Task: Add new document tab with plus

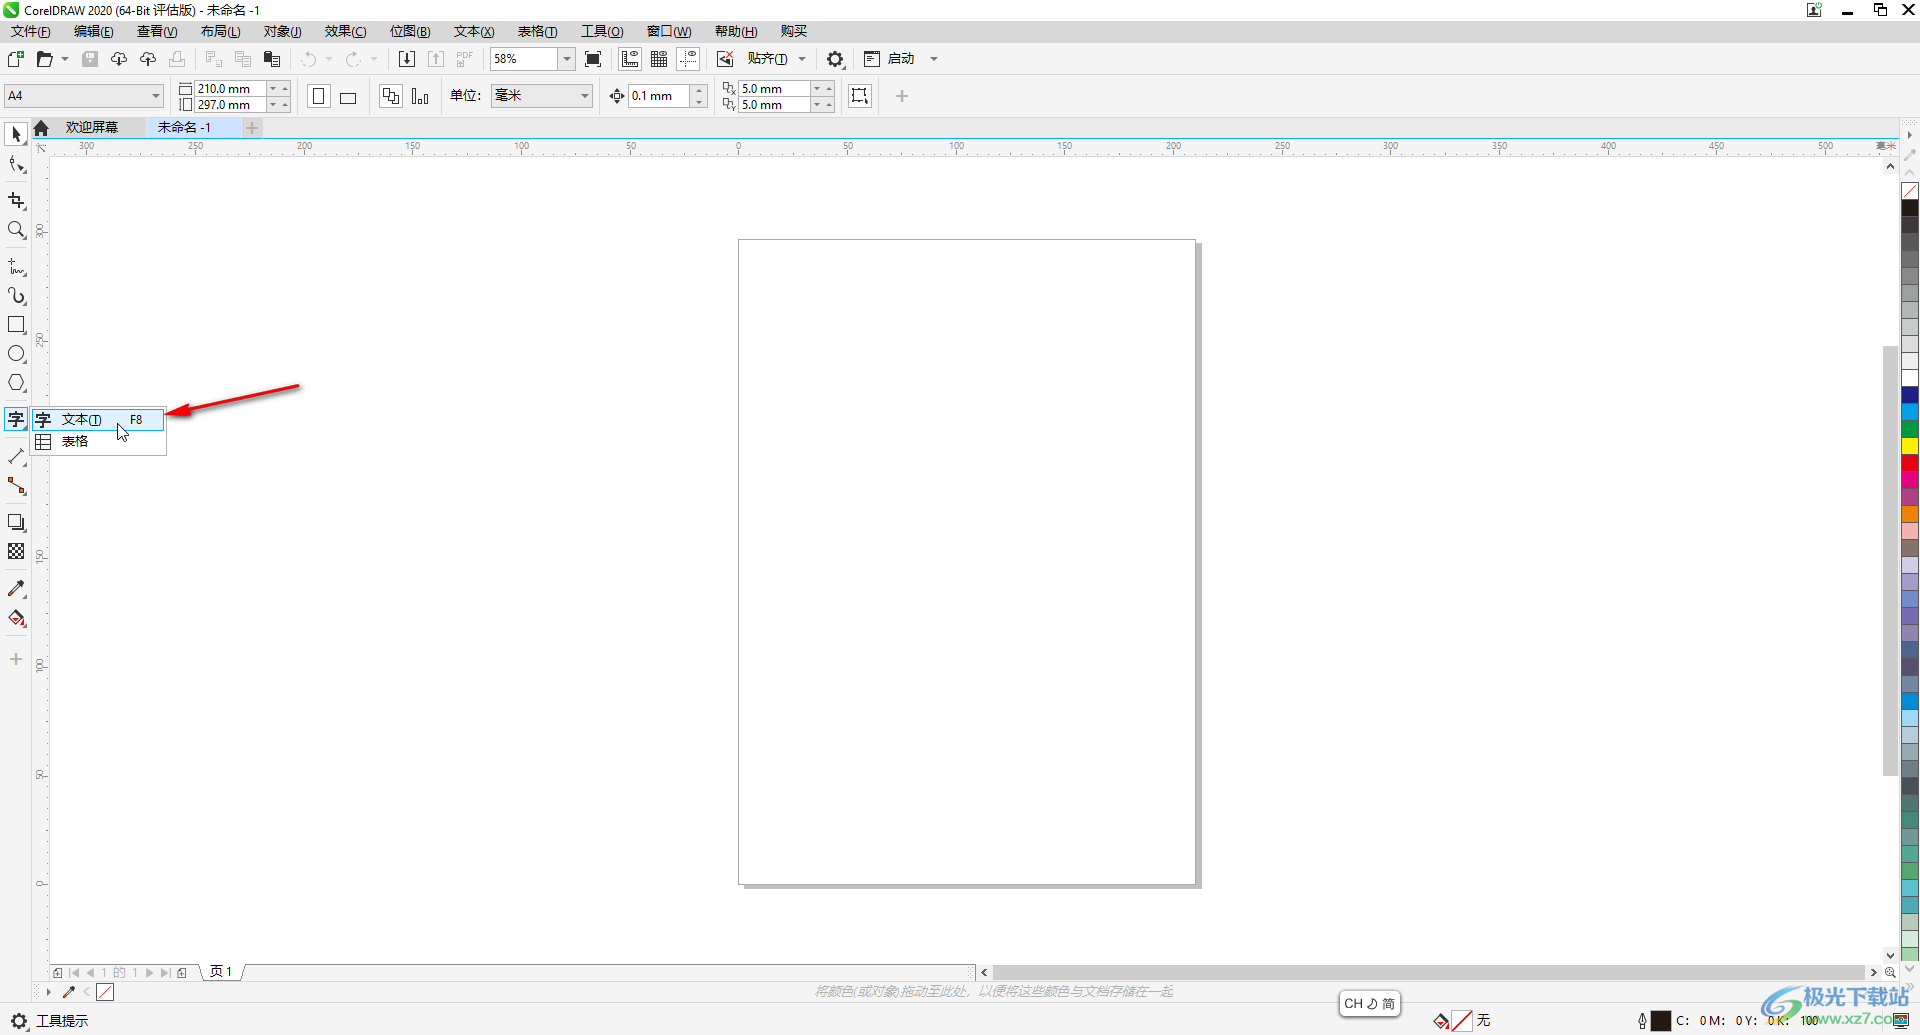Action: click(252, 128)
